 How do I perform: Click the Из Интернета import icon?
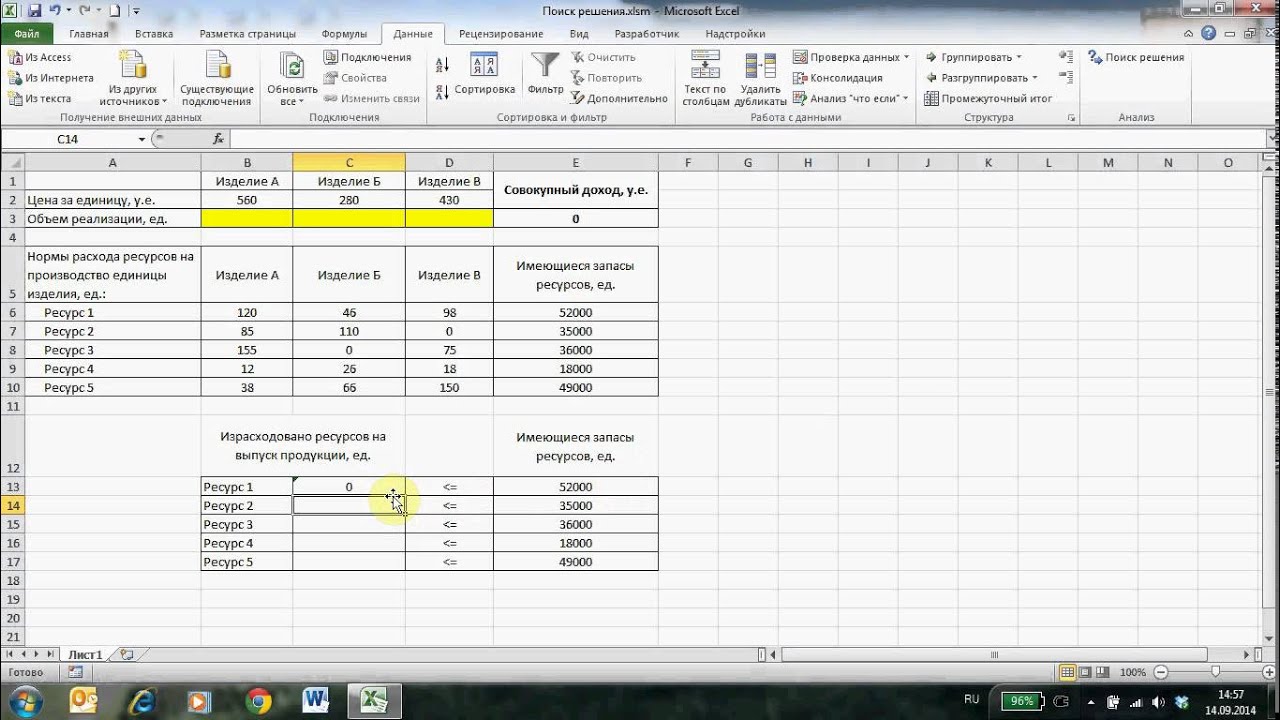click(15, 78)
